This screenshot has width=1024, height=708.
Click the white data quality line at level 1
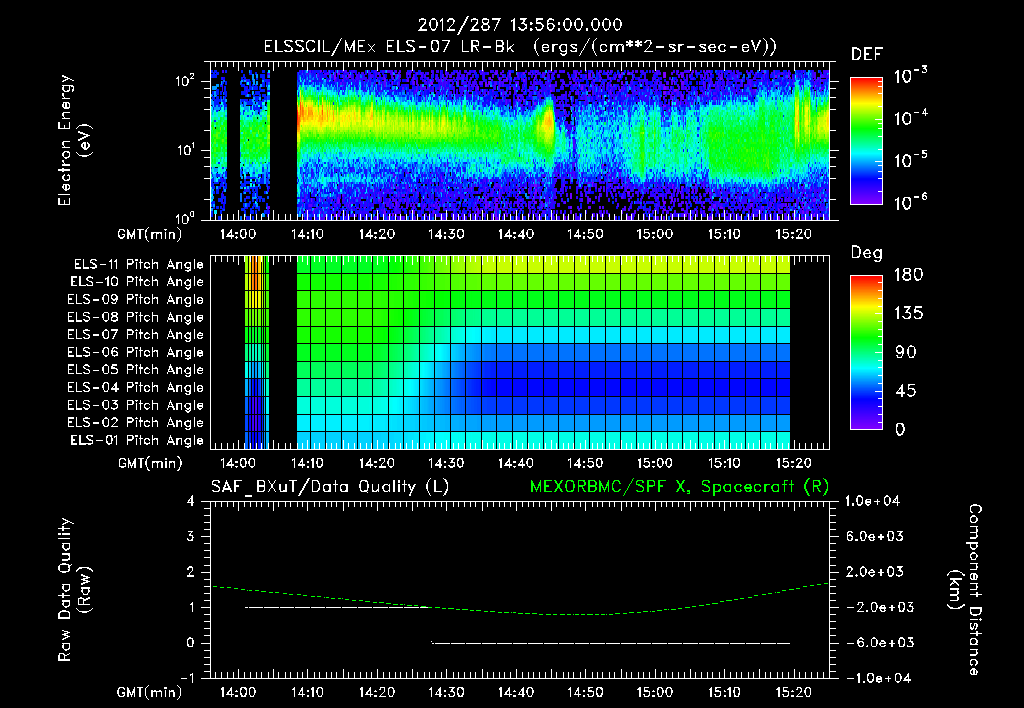[336, 607]
